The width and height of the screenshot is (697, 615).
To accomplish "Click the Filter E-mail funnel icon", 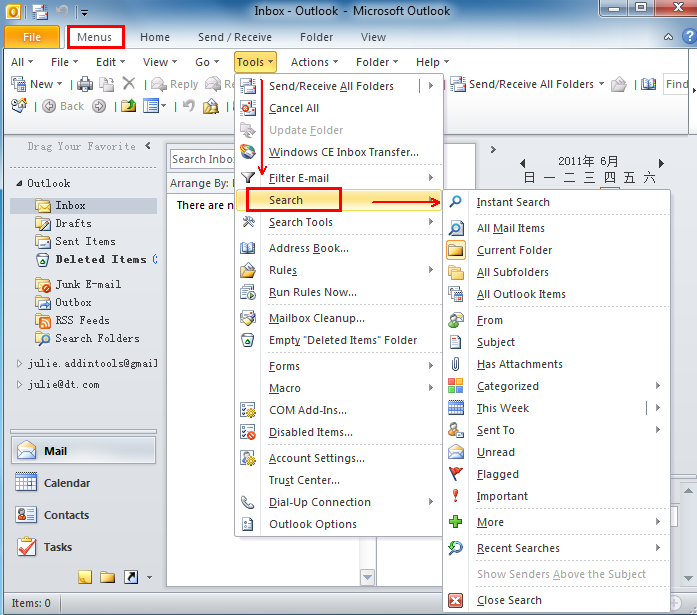I will [248, 178].
